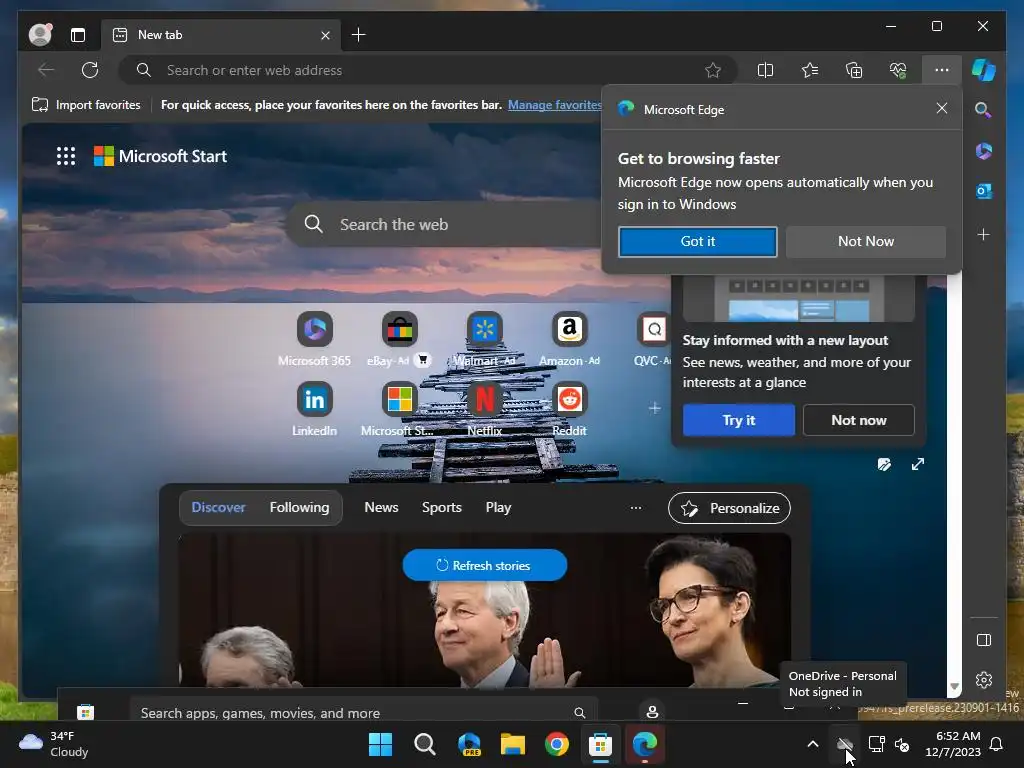Add a new quick link plus
This screenshot has width=1024, height=768.
click(654, 408)
